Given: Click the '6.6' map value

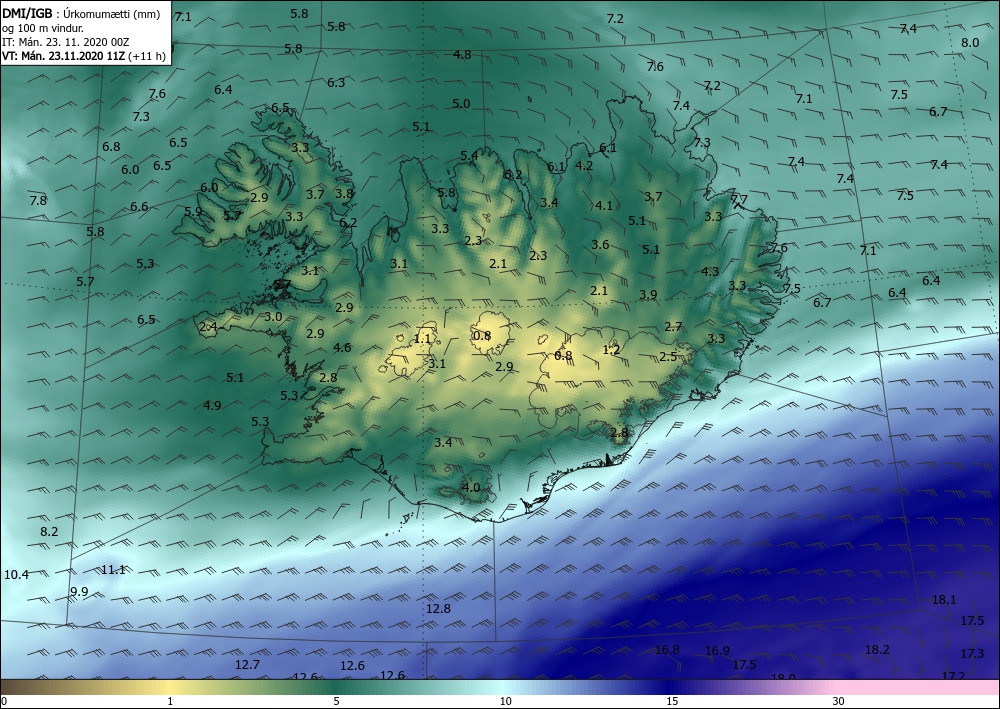Looking at the screenshot, I should [139, 206].
